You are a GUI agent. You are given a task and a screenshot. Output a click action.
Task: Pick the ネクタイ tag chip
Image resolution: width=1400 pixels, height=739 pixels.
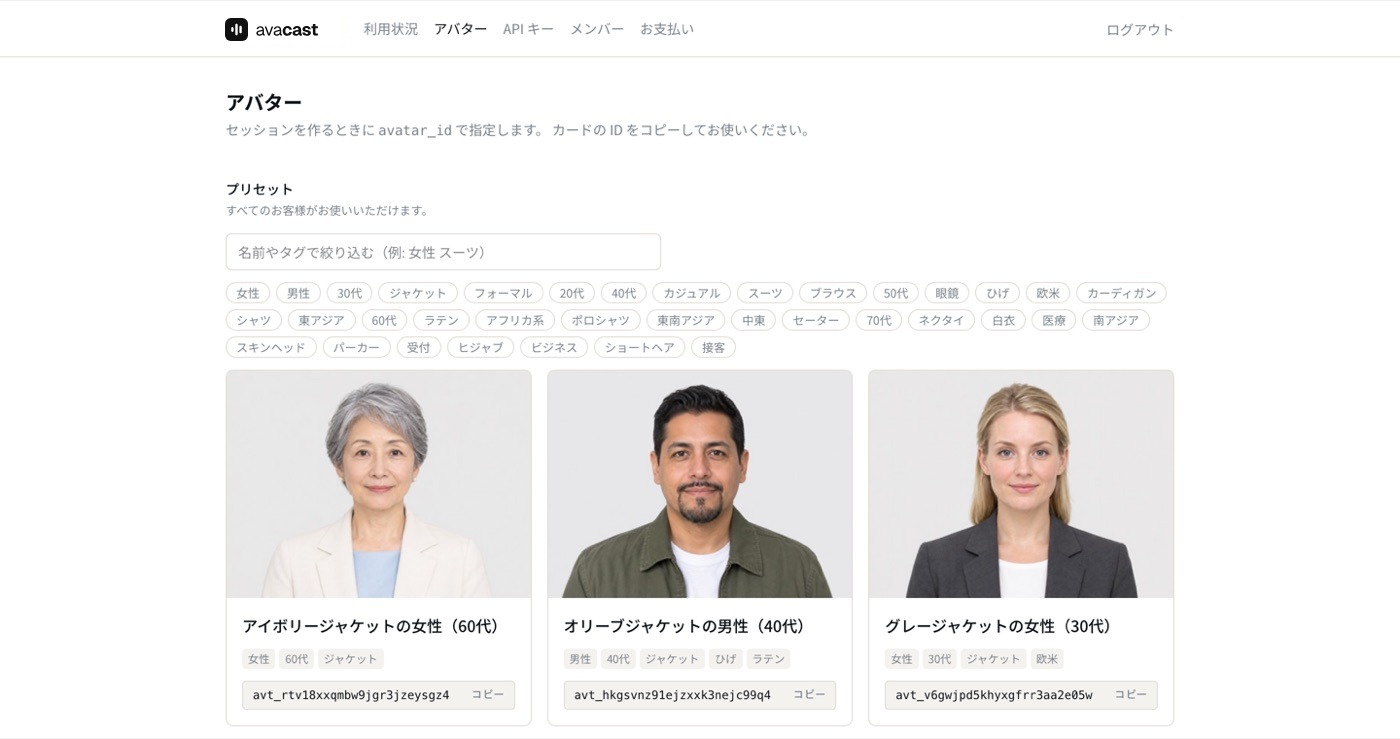pyautogui.click(x=941, y=320)
